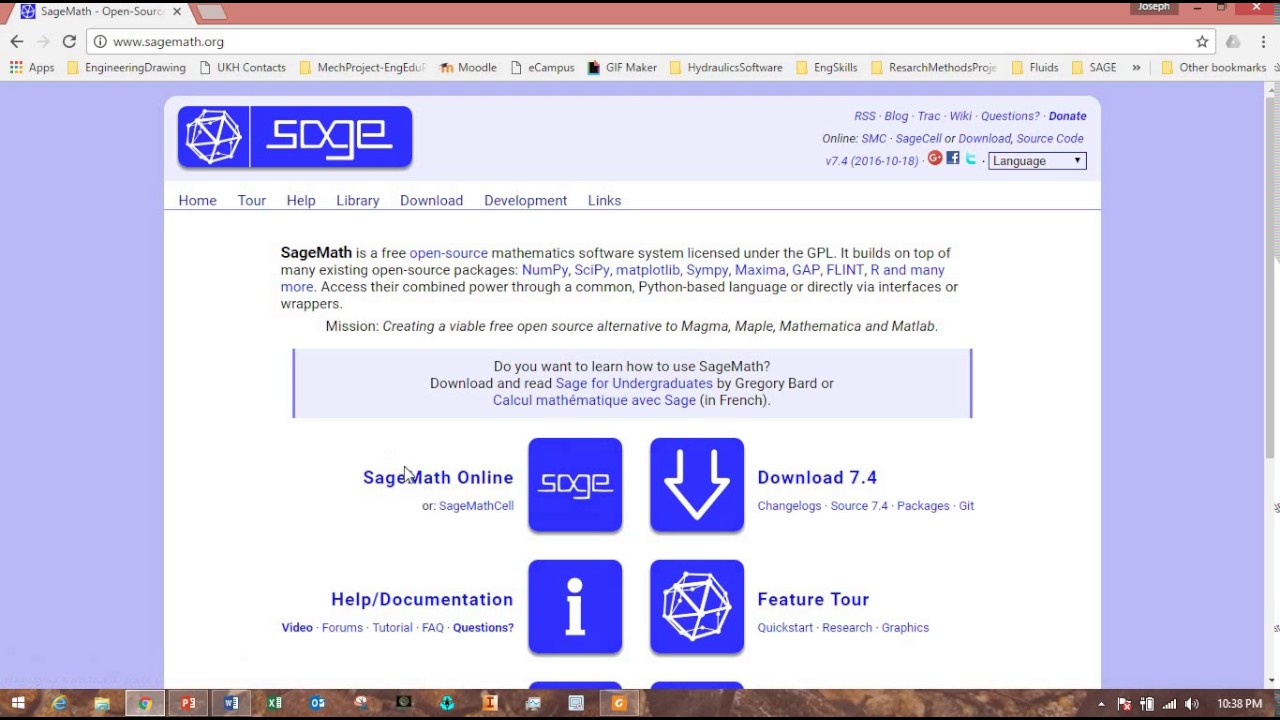Click the Trac link
1280x720 pixels.
coord(929,116)
